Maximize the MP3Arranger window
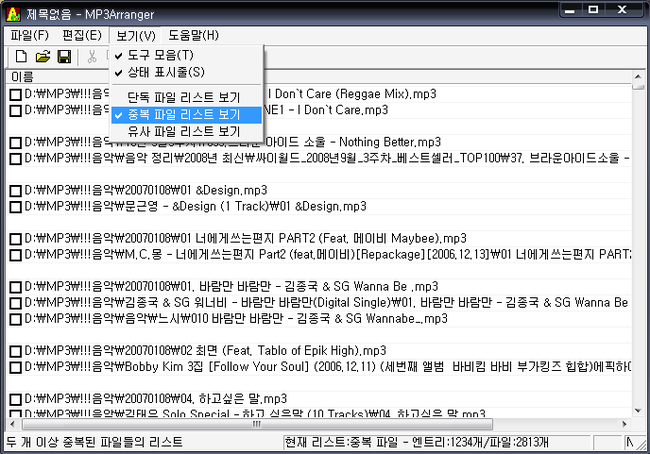This screenshot has height=454, width=650. tap(594, 10)
